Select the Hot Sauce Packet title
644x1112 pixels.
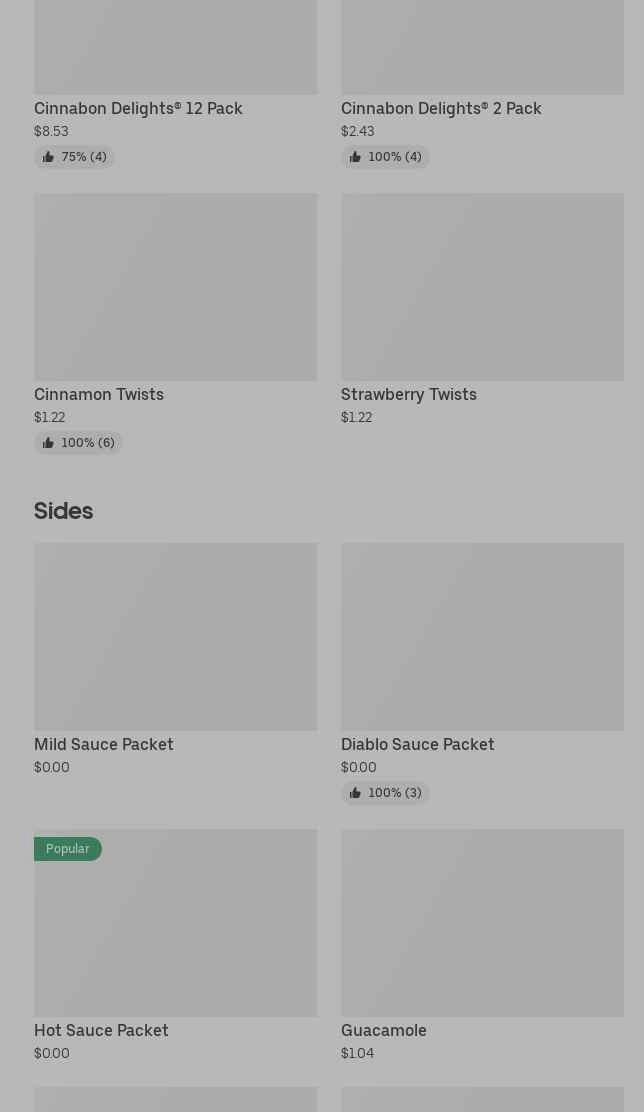click(x=101, y=1030)
